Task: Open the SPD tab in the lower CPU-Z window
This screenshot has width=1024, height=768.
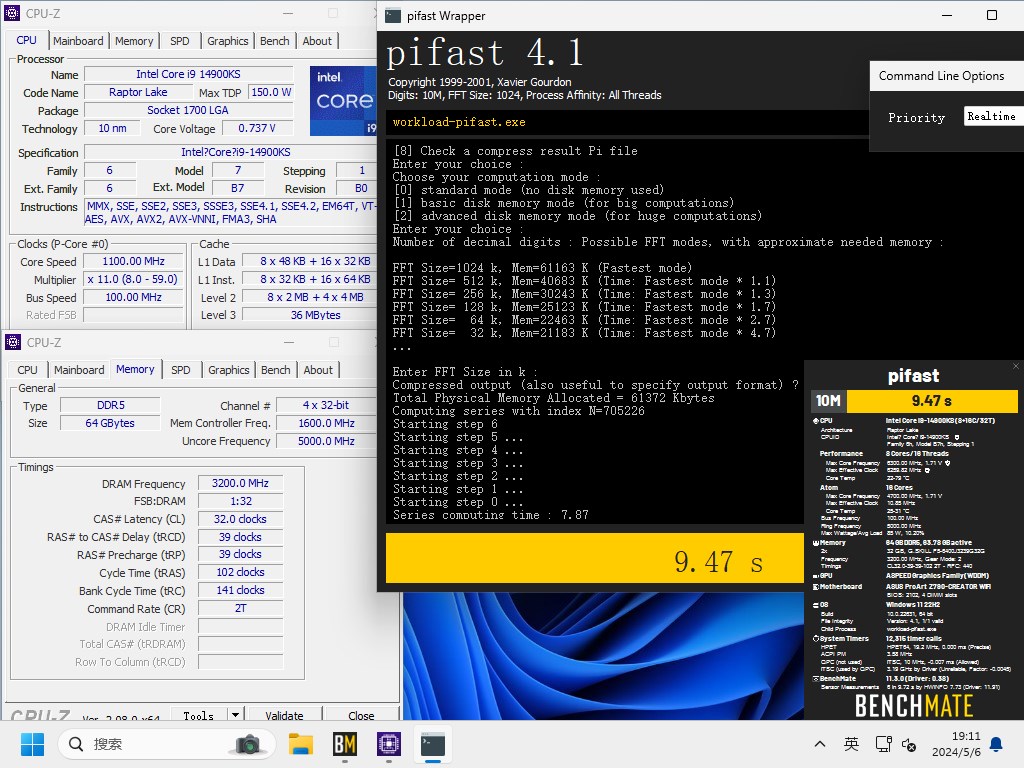Action: click(181, 370)
